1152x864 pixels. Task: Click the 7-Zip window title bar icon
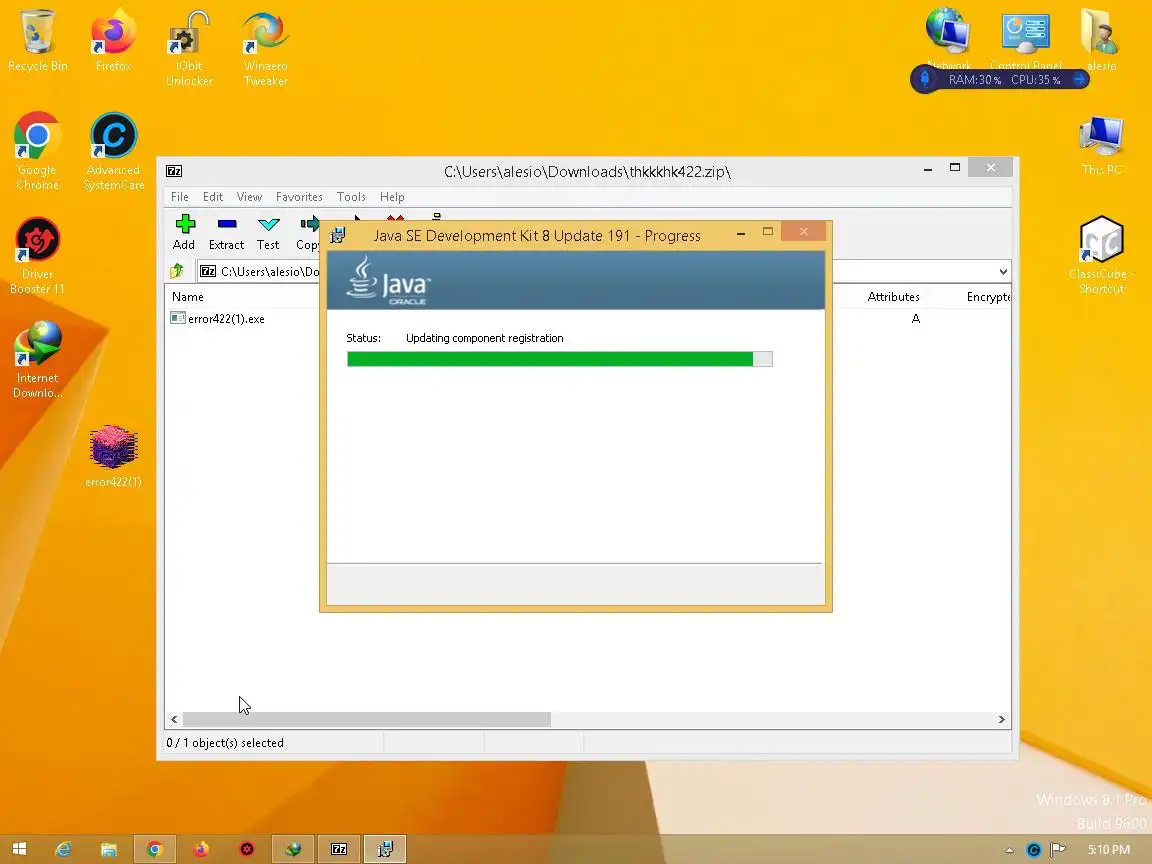174,171
